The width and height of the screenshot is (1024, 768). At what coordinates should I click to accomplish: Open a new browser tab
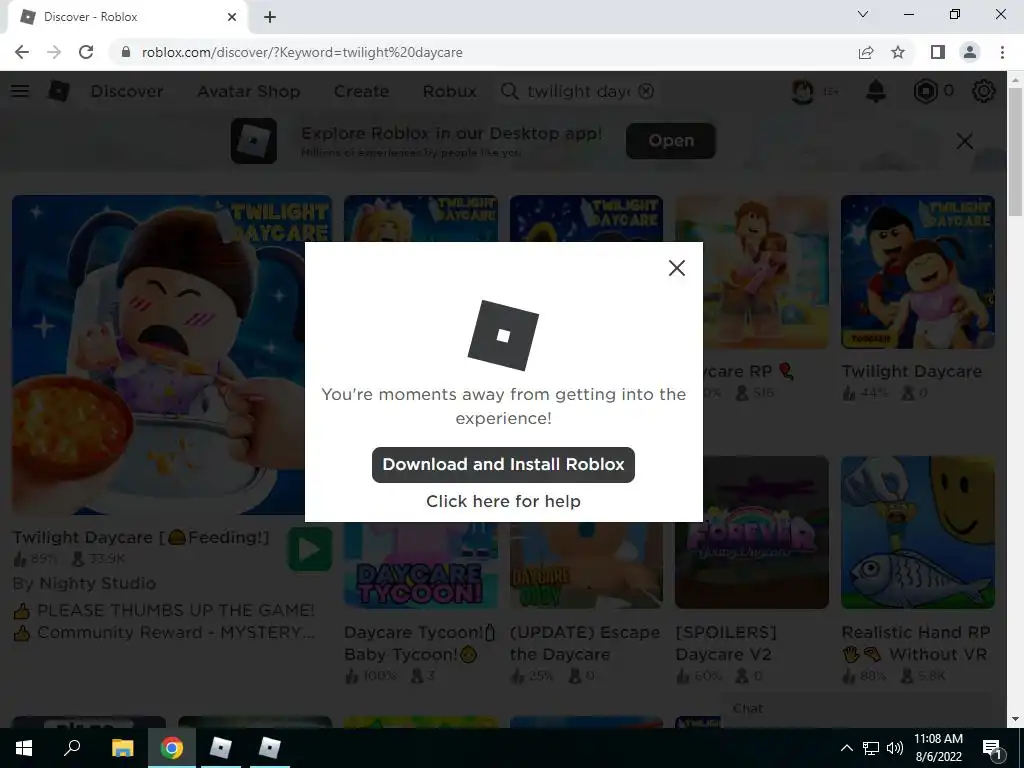pos(270,17)
